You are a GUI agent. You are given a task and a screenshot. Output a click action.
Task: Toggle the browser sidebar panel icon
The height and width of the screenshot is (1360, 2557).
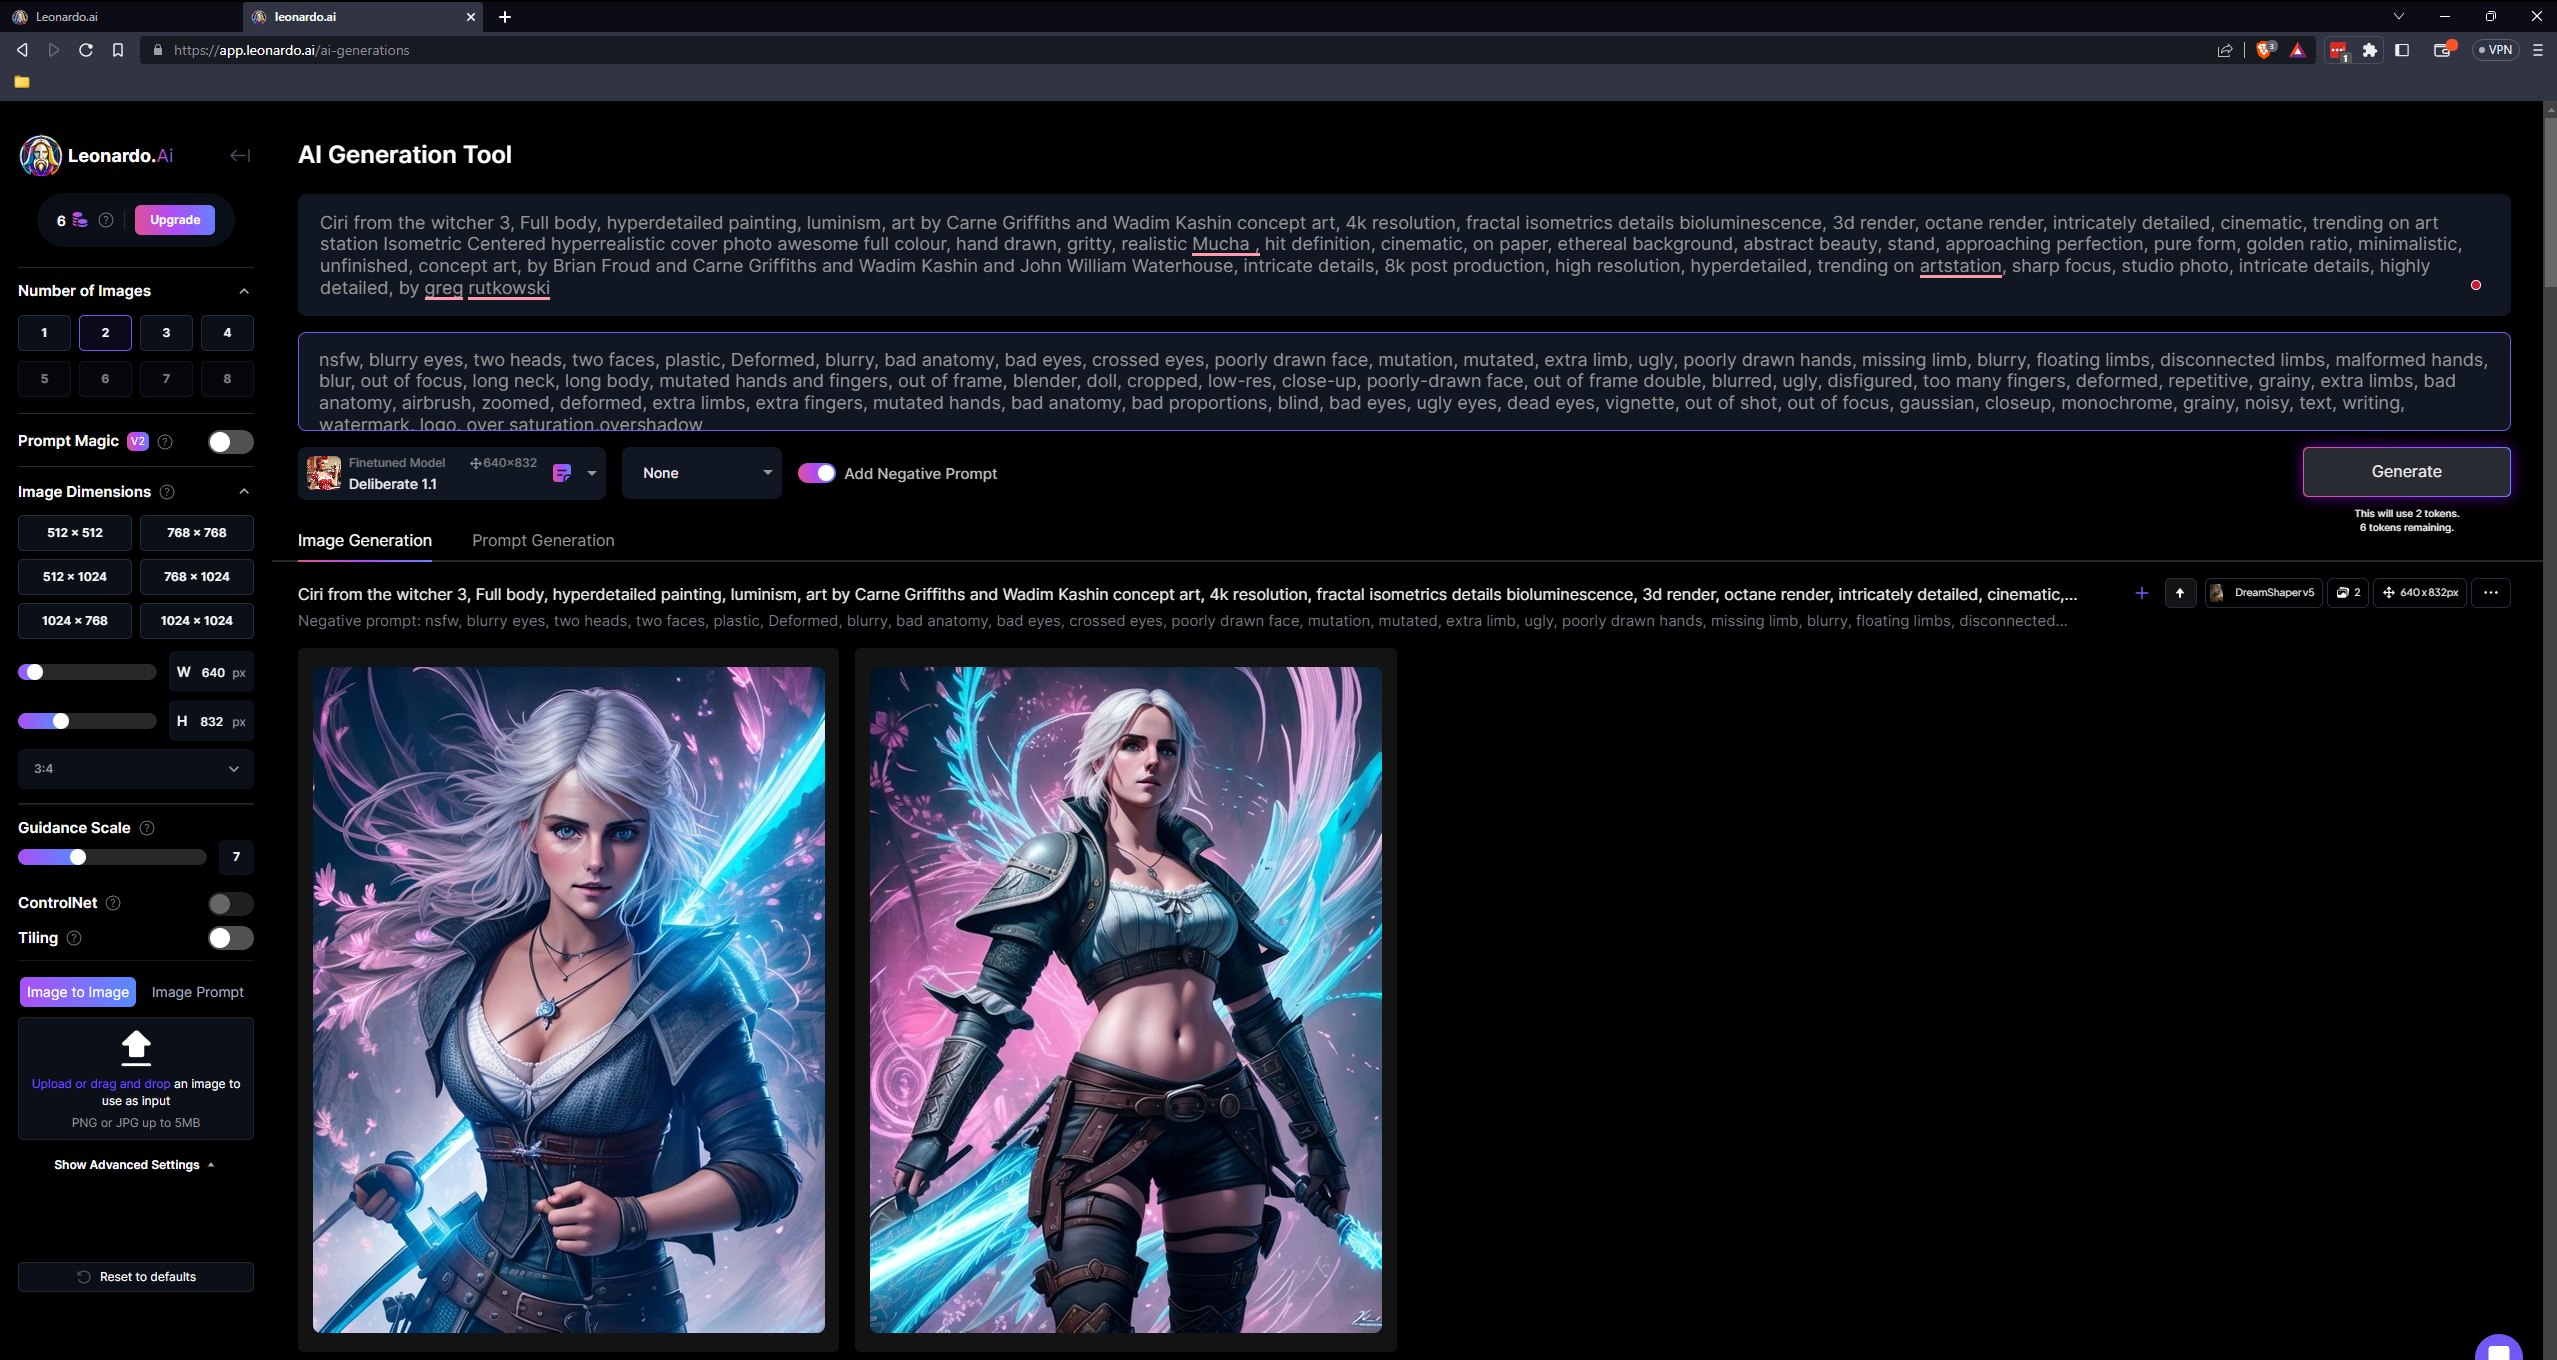(2402, 50)
